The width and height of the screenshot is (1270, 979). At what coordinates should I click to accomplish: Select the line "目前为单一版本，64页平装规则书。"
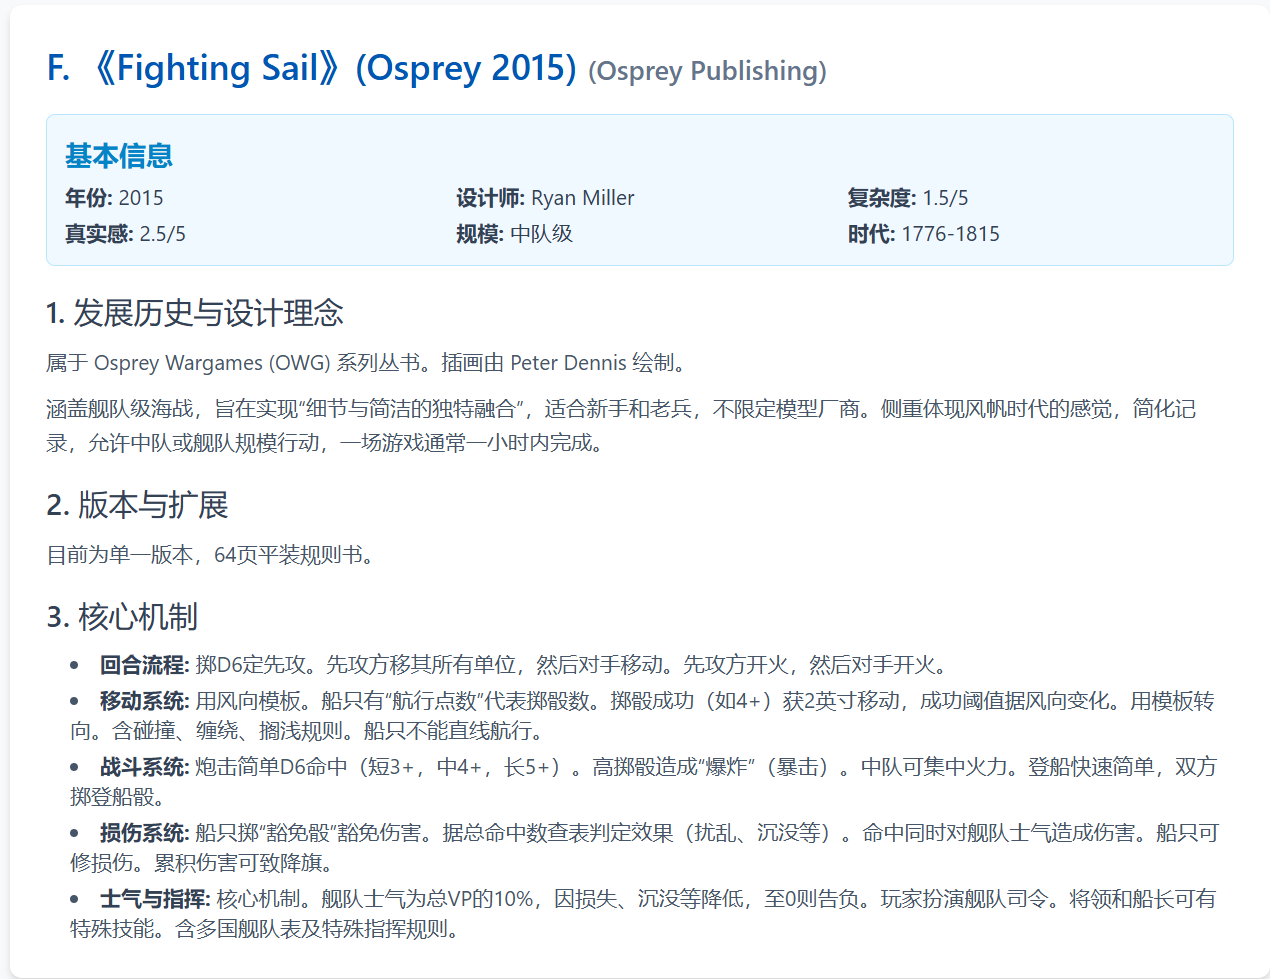tap(214, 555)
